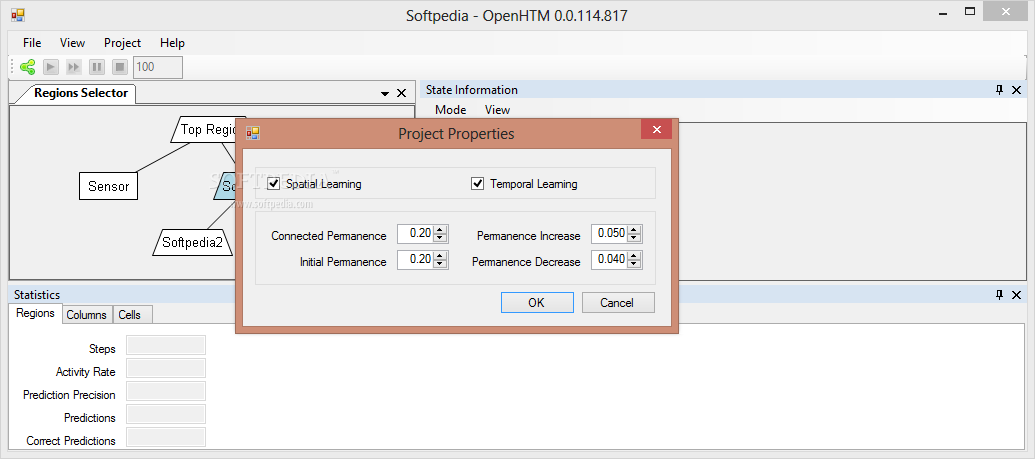Click the Correct Predictions statistics field
The image size is (1035, 459).
tap(166, 438)
